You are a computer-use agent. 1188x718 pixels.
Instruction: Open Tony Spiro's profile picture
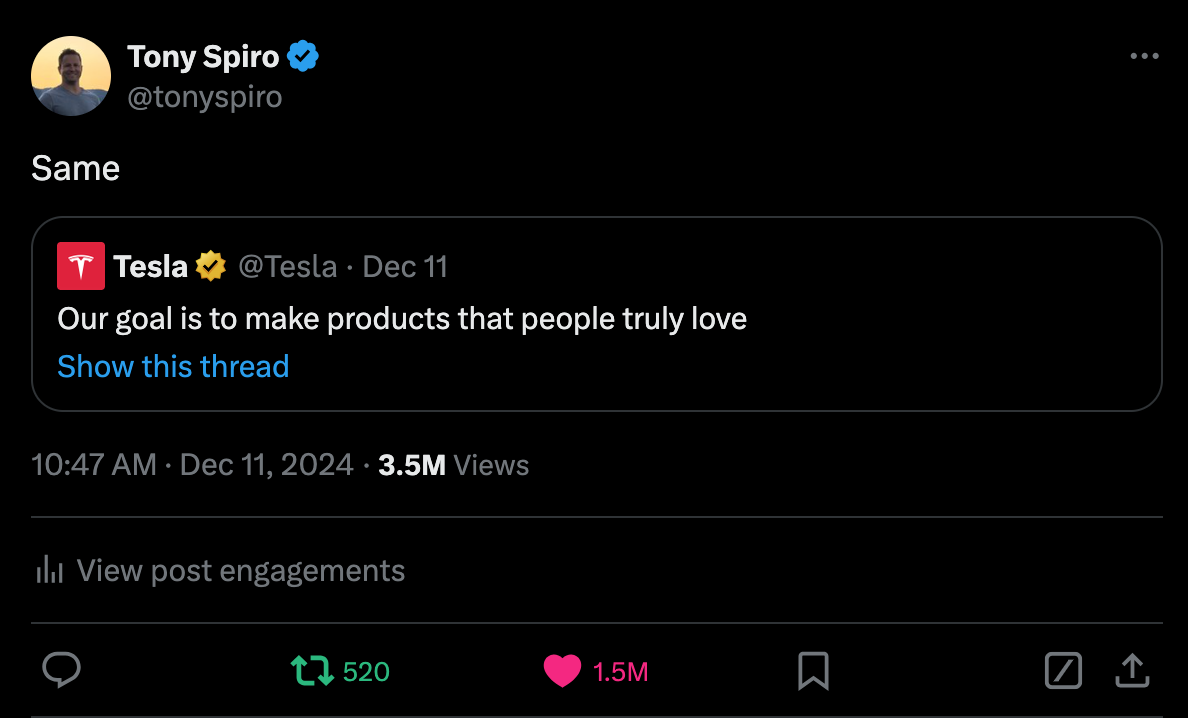[x=71, y=76]
